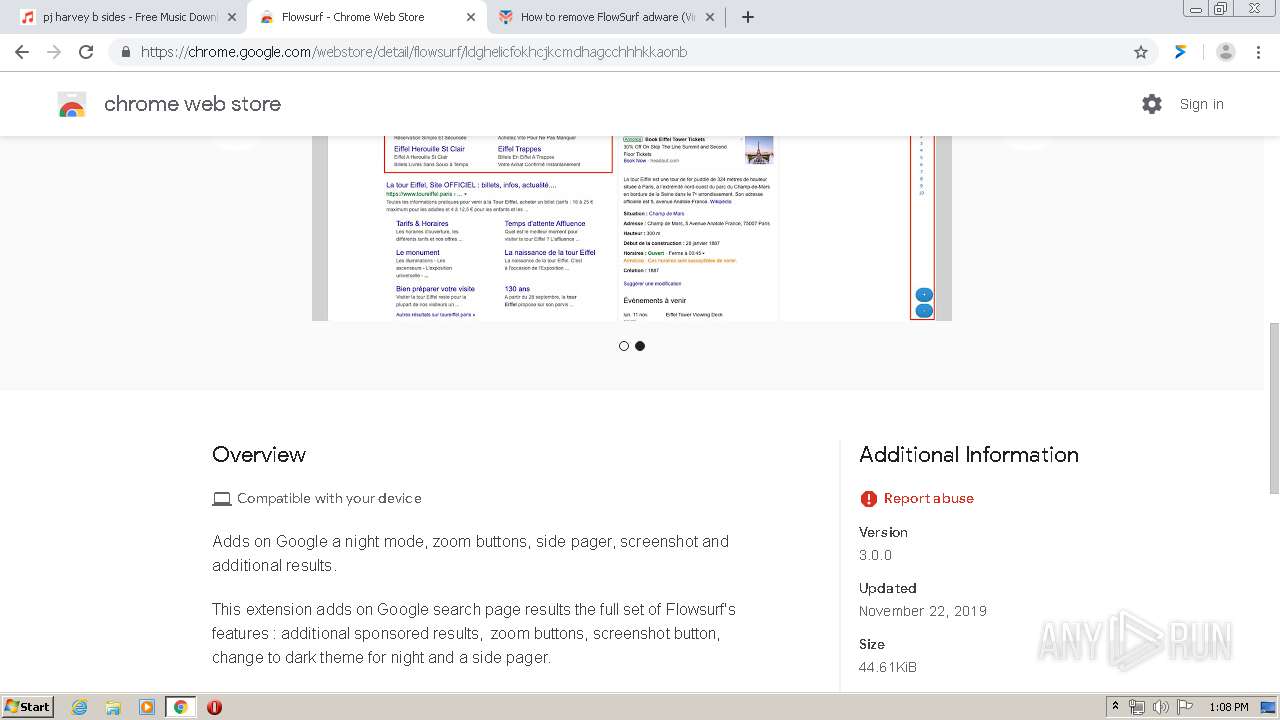
Task: Open the Action Center flag icon
Action: 1185,707
